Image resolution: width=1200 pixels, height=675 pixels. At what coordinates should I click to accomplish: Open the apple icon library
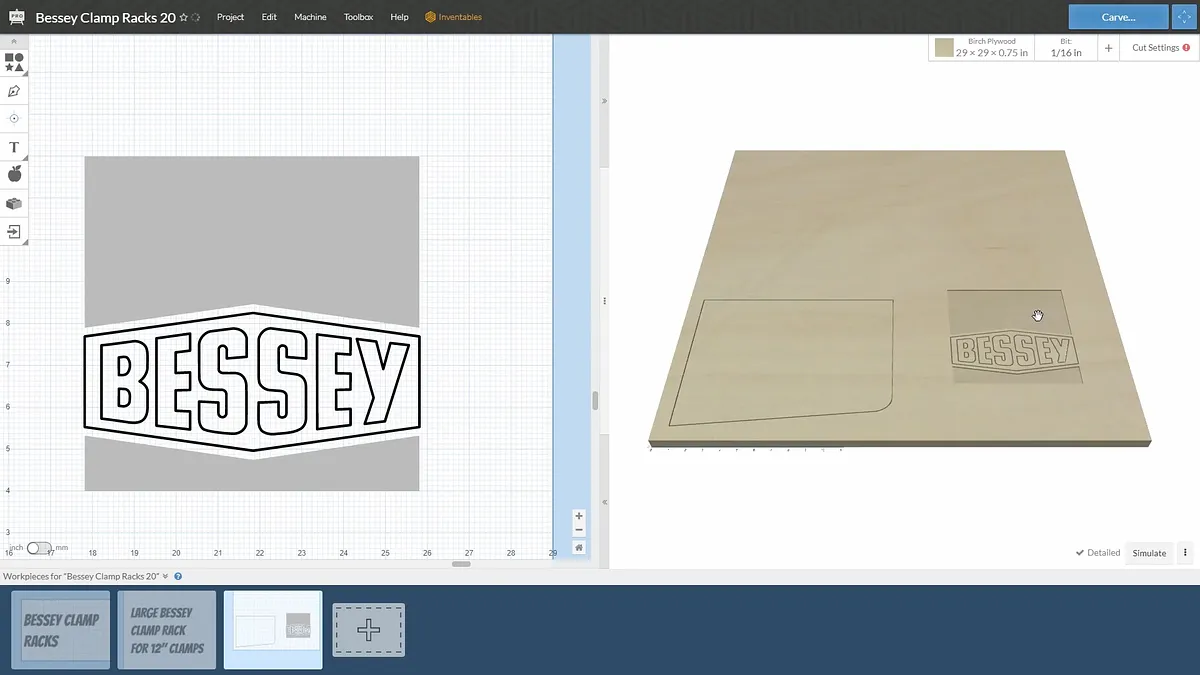[14, 175]
